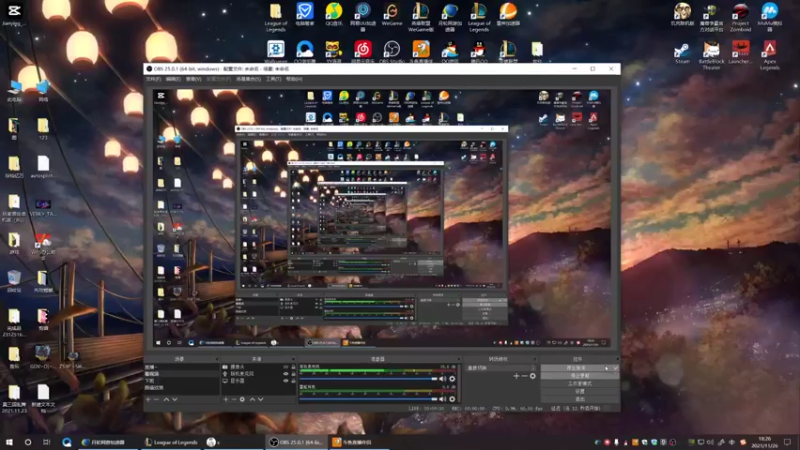Open scene transition type dropdown

pos(501,368)
